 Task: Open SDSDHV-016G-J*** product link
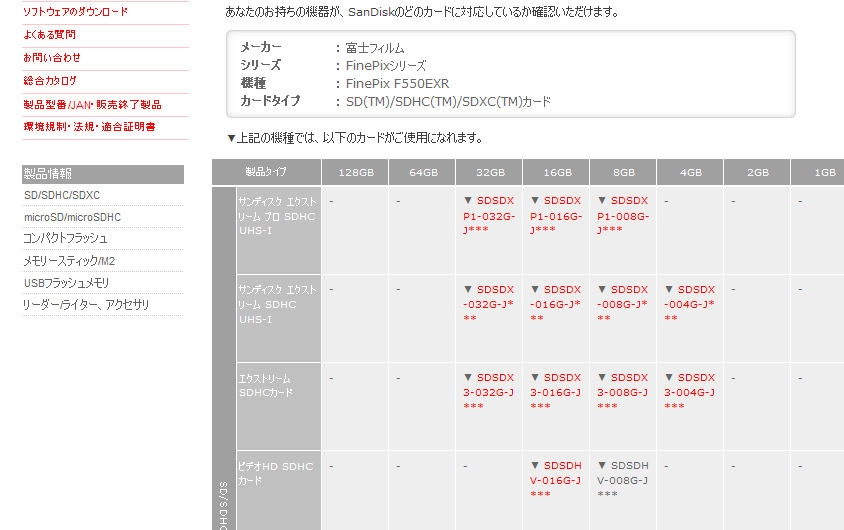tap(555, 480)
